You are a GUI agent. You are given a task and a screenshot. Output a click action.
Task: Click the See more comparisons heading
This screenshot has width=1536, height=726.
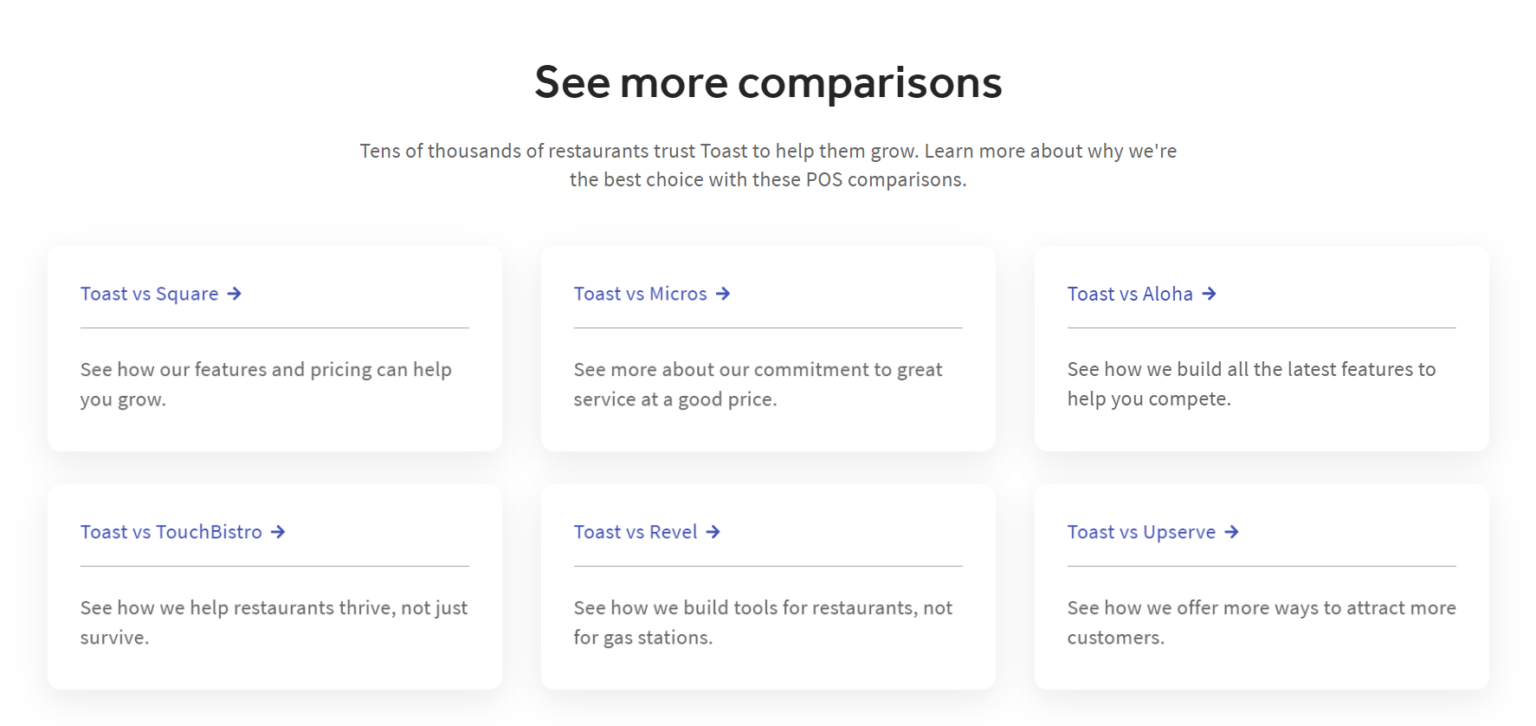[x=768, y=82]
